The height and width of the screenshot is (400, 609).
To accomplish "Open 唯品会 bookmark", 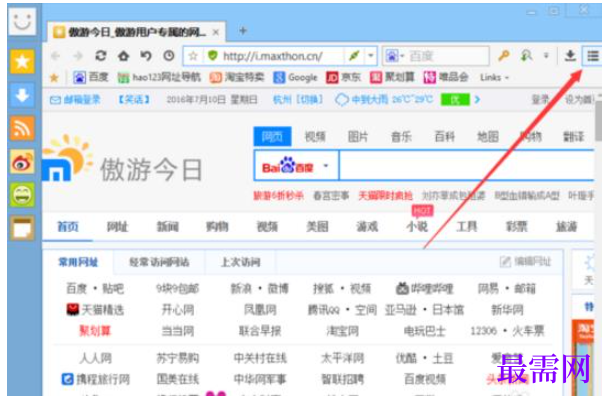I will [445, 78].
